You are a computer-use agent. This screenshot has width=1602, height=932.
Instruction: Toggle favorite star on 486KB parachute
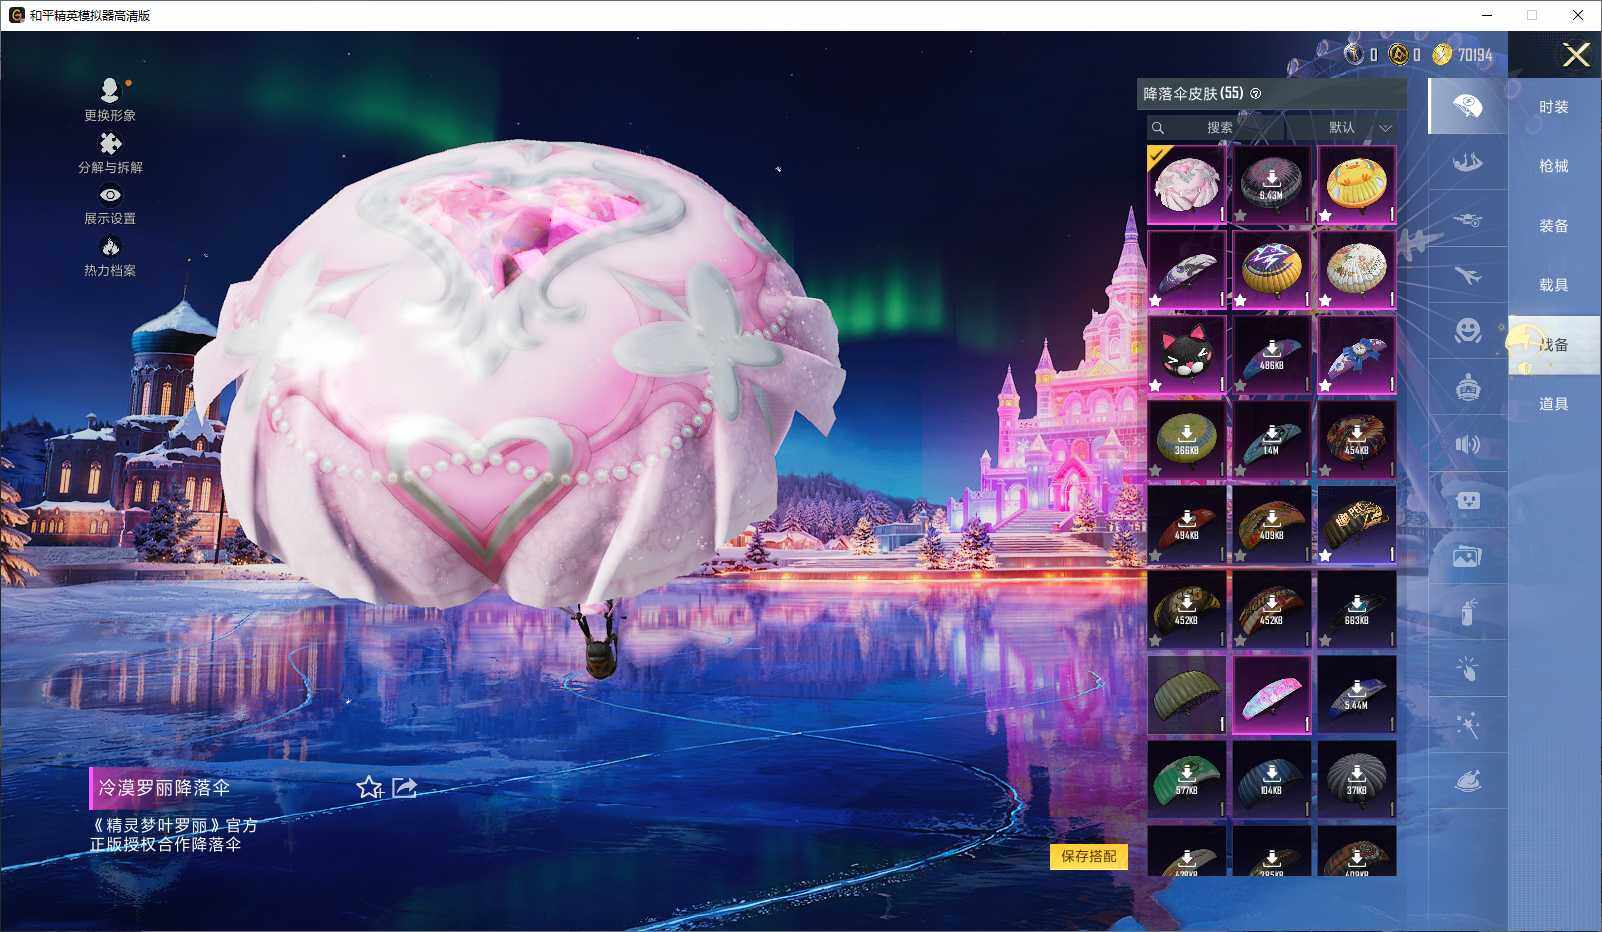pos(1241,385)
